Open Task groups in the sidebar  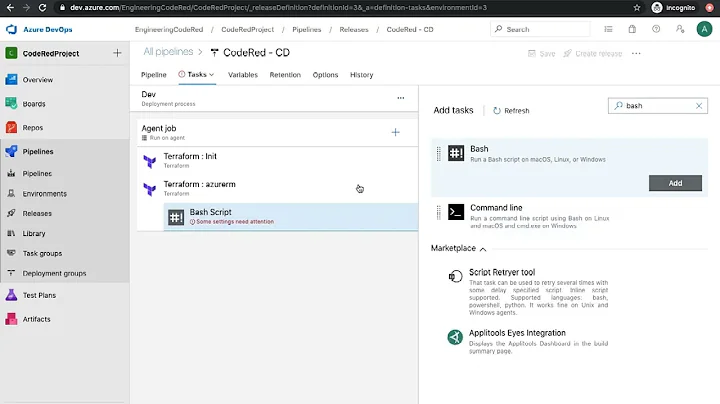42,253
